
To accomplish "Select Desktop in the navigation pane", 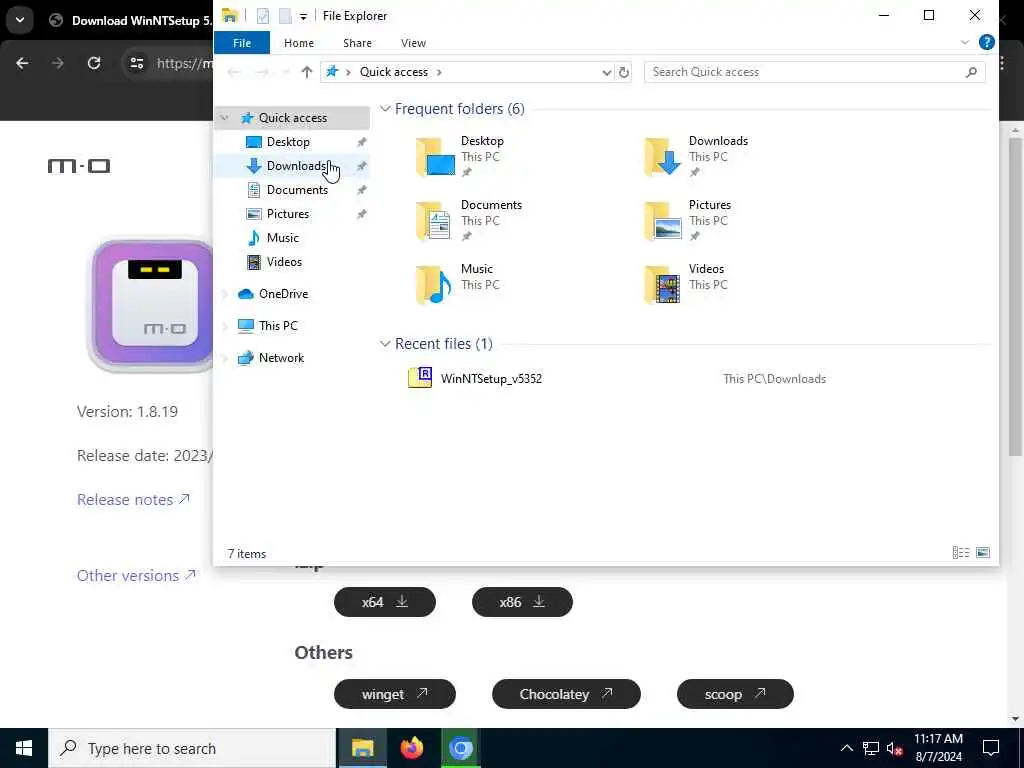I will pyautogui.click(x=288, y=142).
